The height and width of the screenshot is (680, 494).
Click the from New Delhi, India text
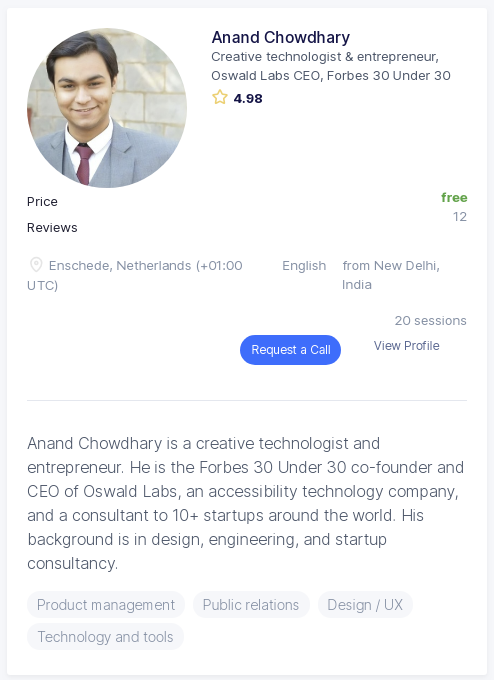click(x=391, y=275)
